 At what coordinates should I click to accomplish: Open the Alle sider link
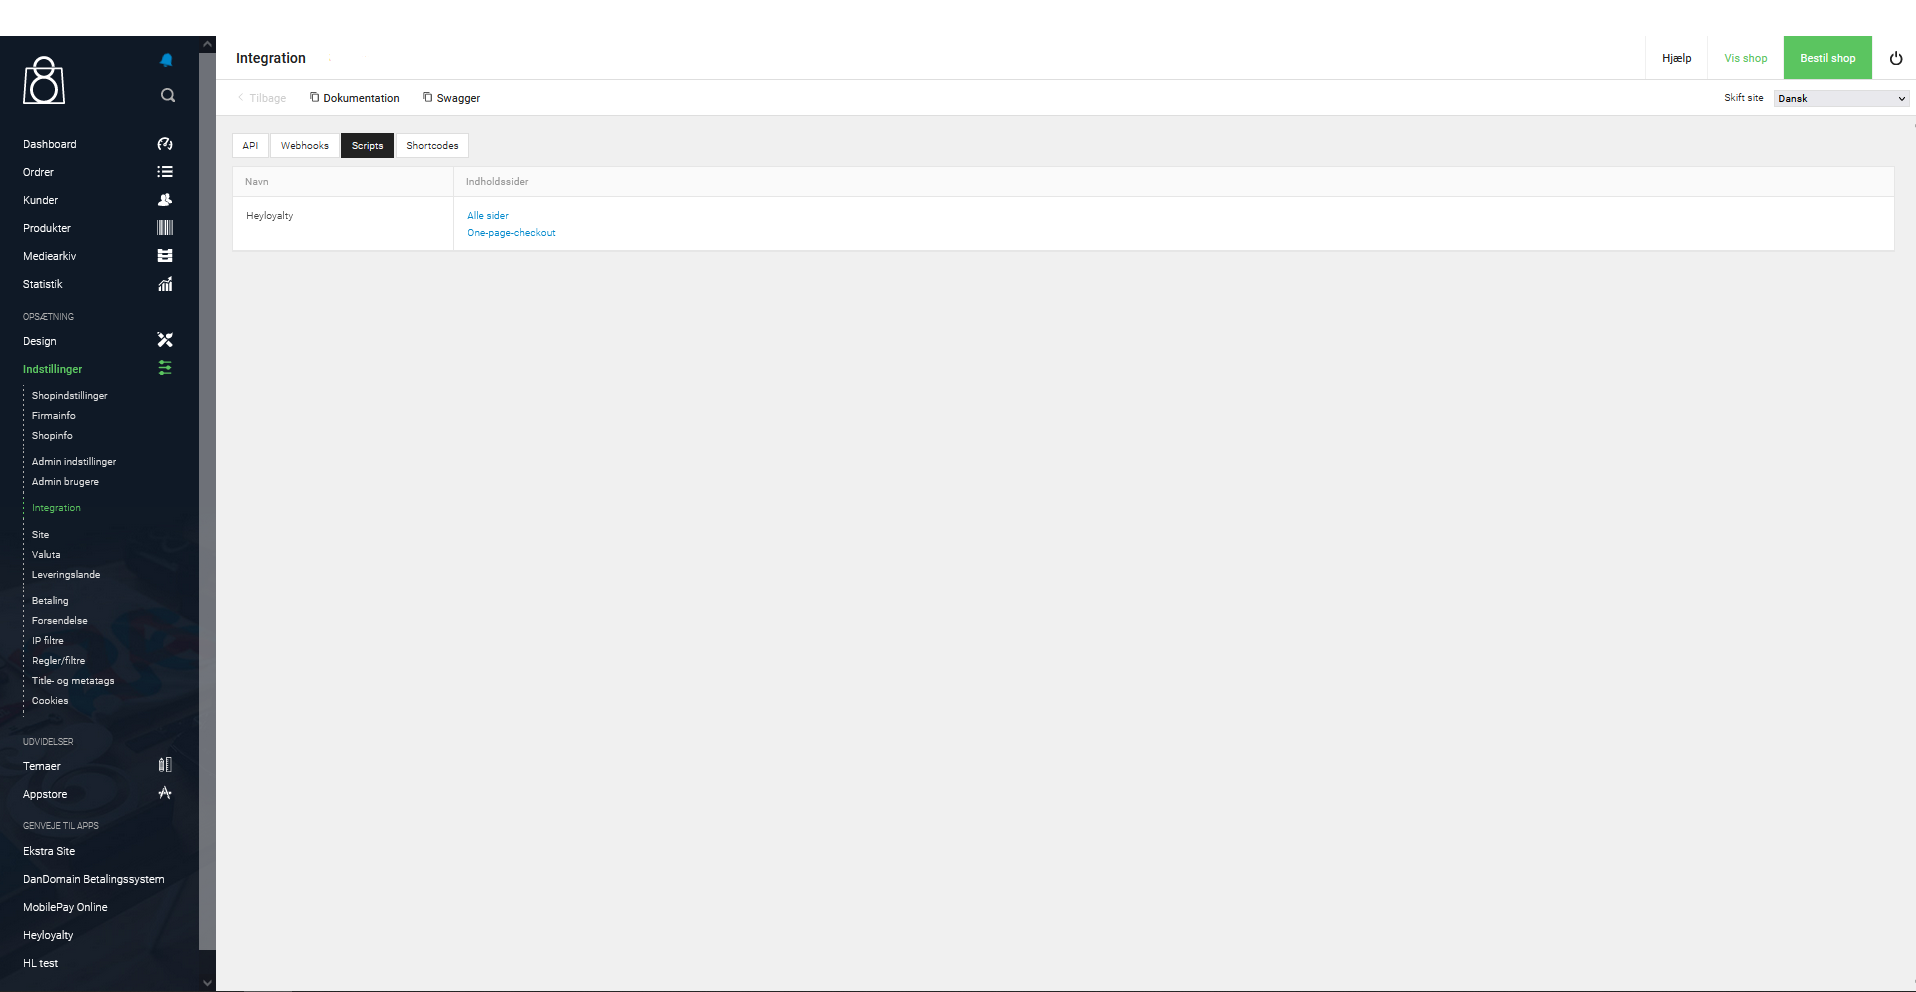(488, 215)
